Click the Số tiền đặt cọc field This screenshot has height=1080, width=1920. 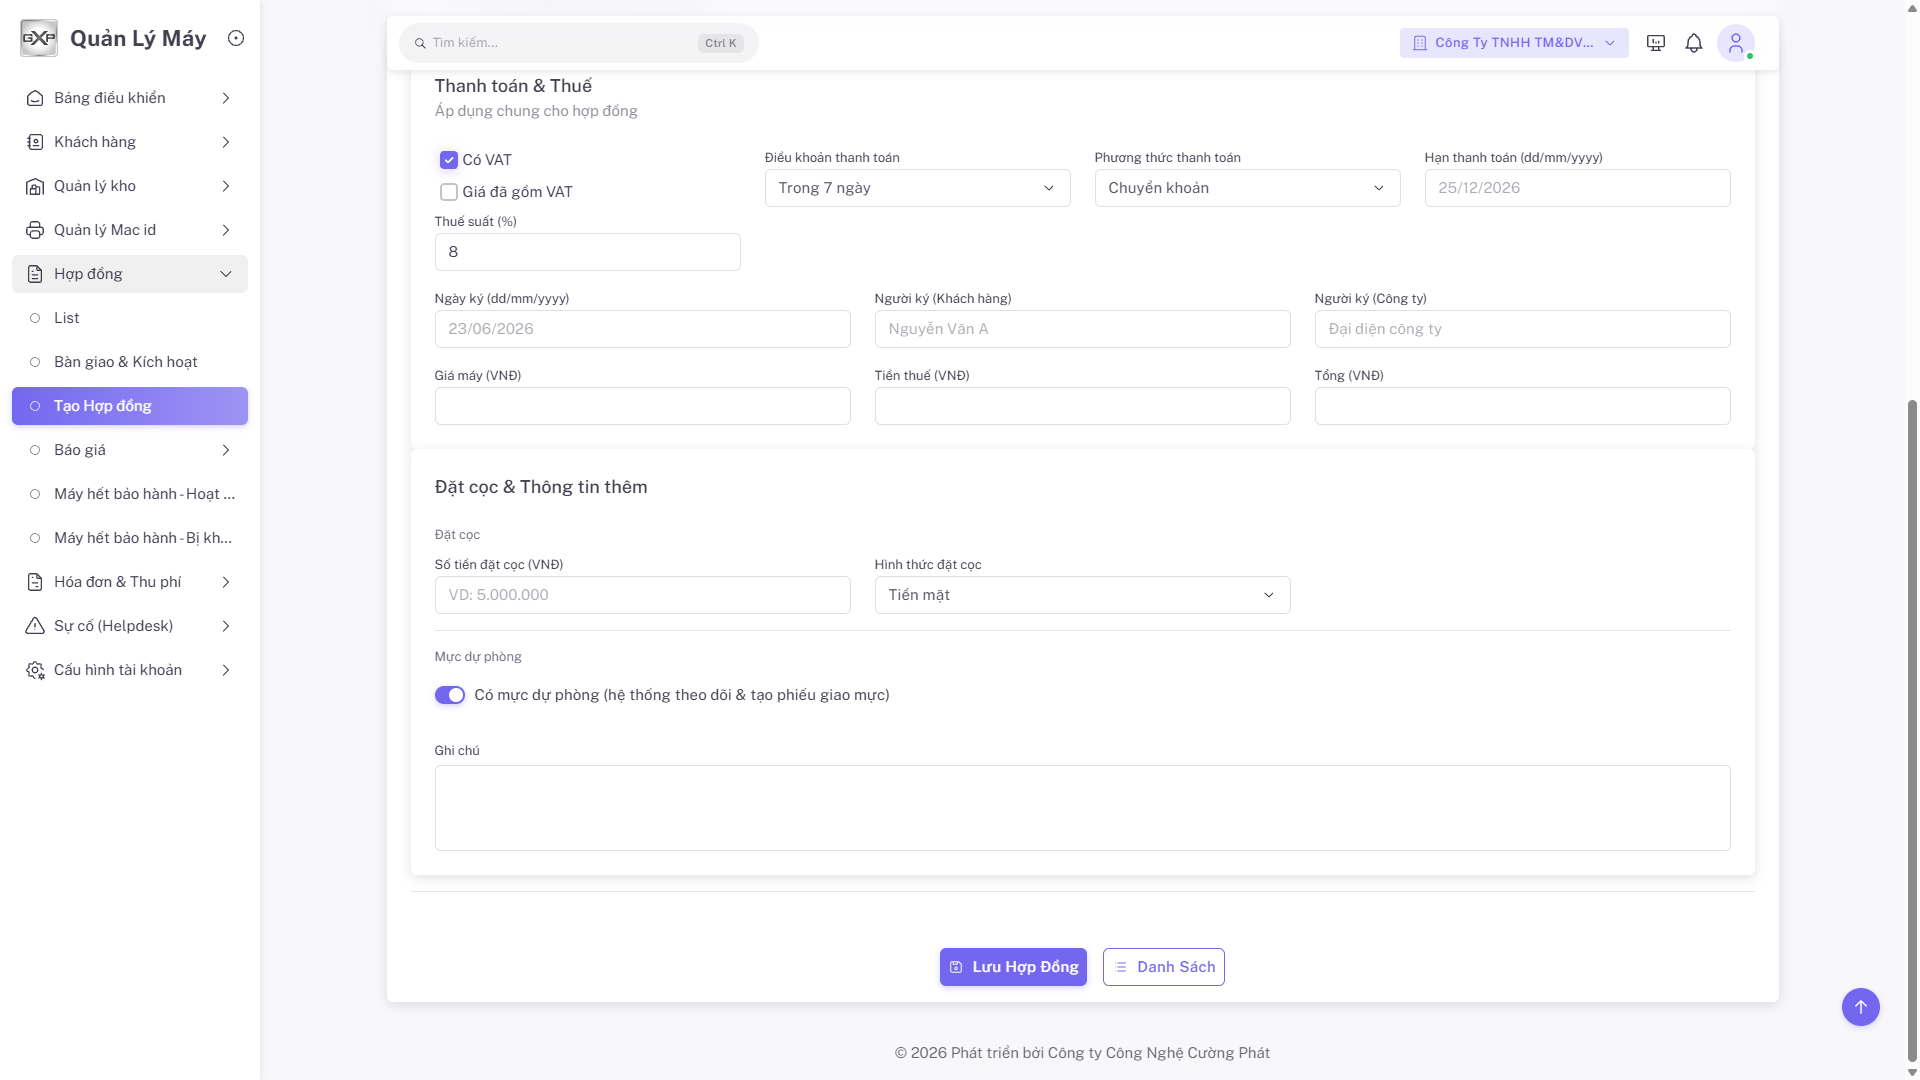(643, 595)
